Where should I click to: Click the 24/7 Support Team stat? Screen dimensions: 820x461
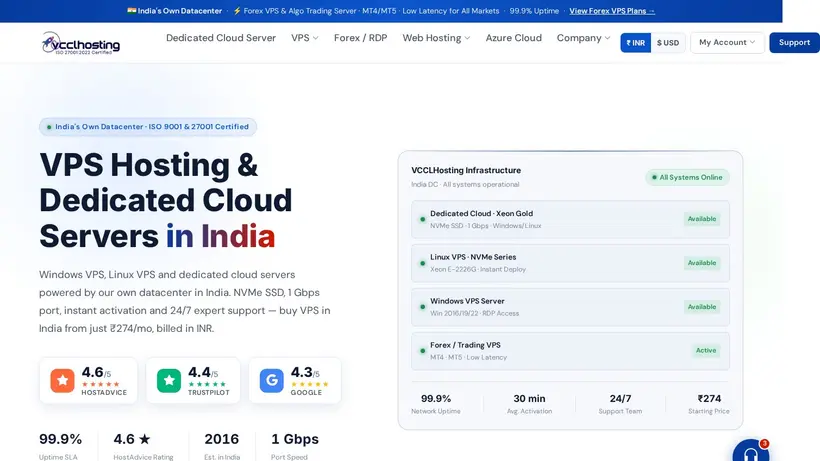pyautogui.click(x=620, y=404)
